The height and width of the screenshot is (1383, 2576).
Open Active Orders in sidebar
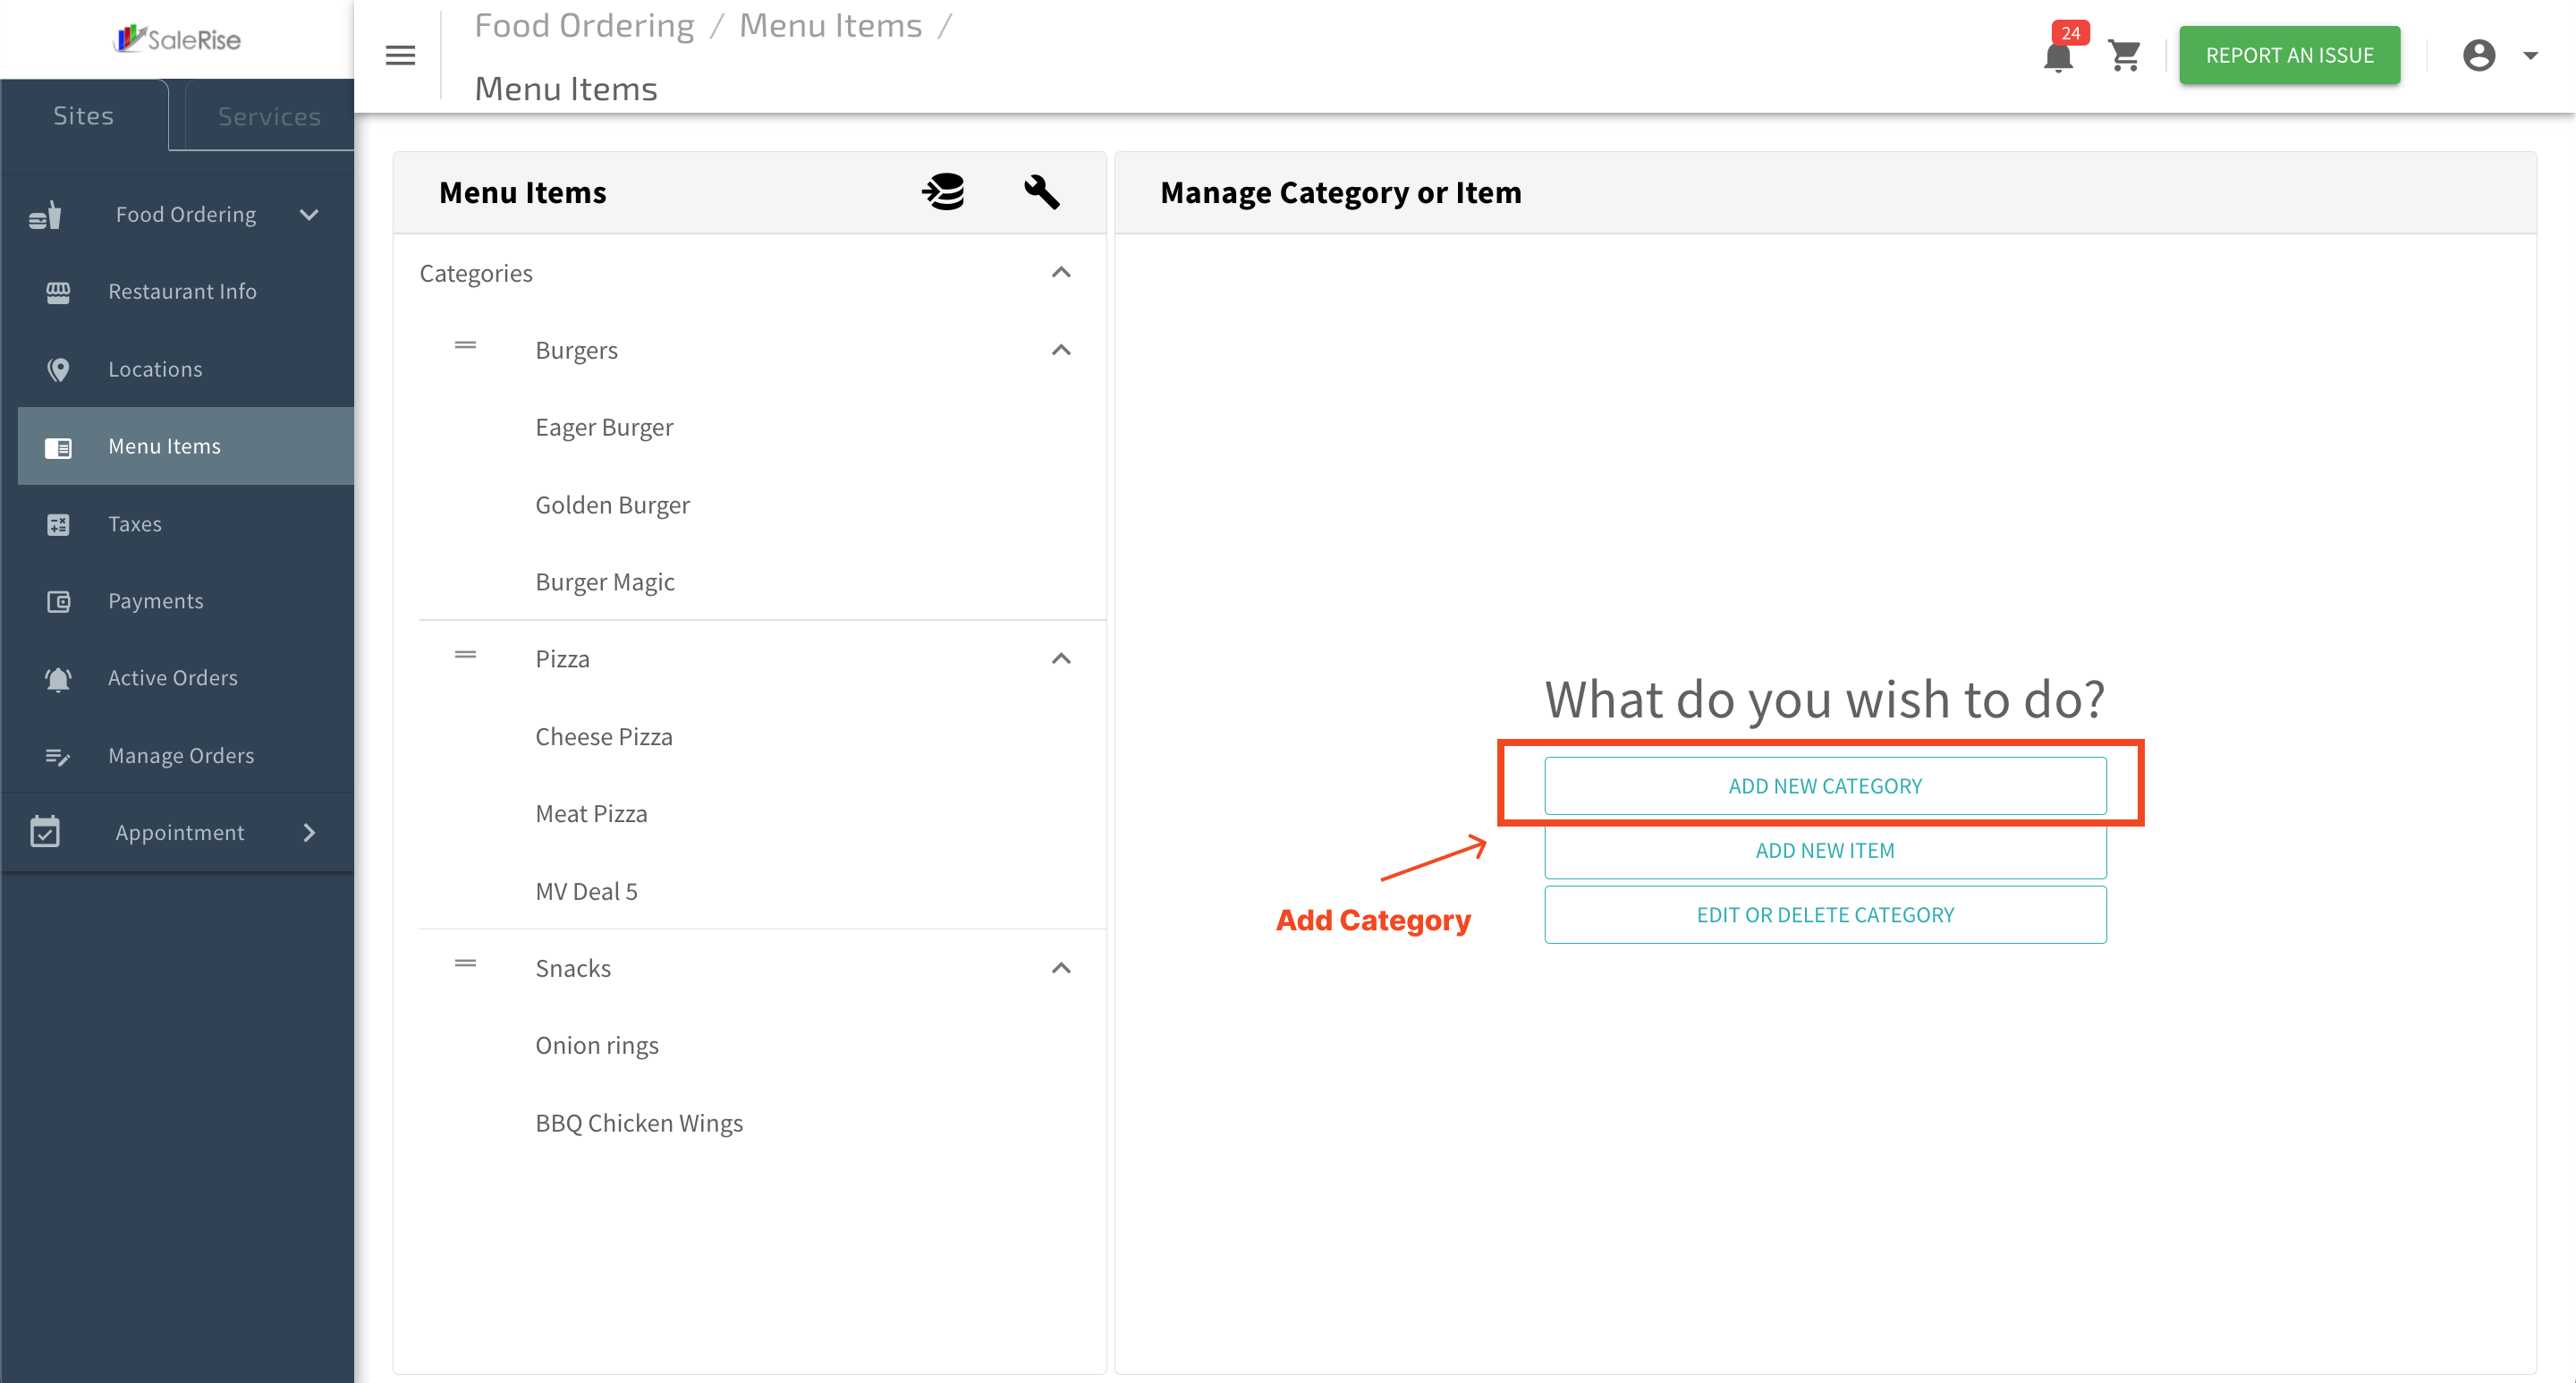pos(186,678)
